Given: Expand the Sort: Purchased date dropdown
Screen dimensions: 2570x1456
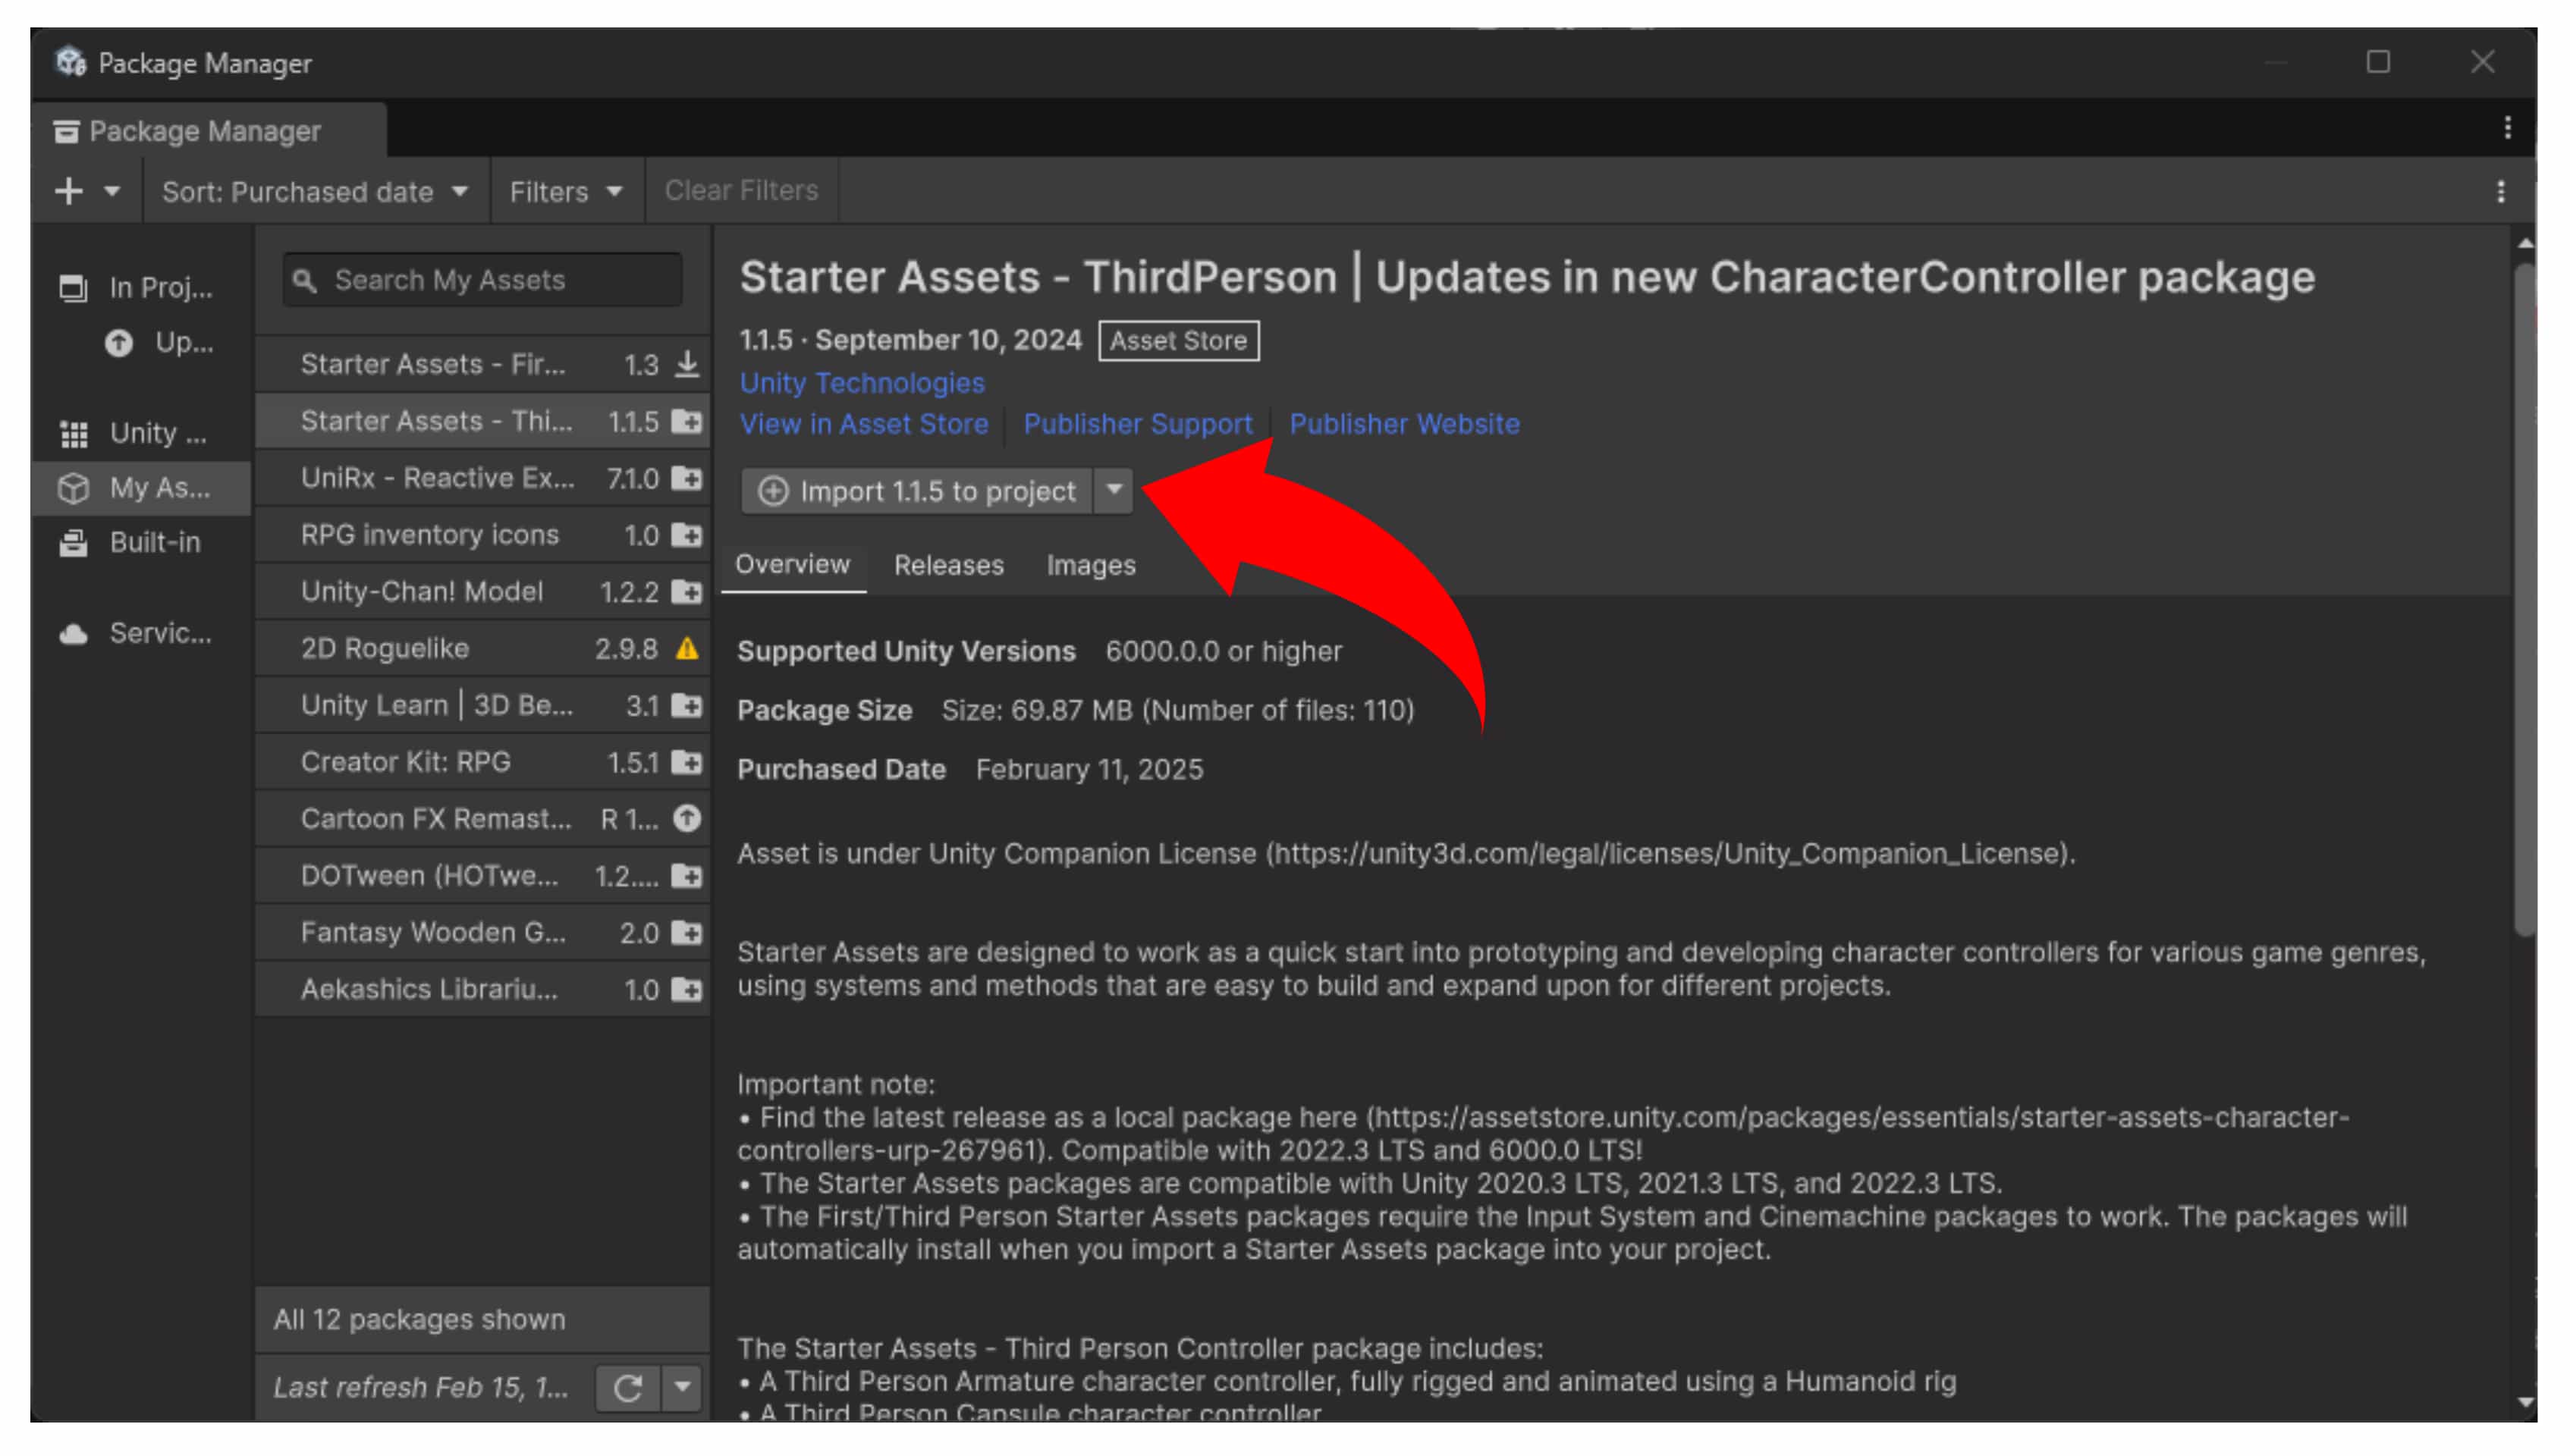Looking at the screenshot, I should coord(315,191).
